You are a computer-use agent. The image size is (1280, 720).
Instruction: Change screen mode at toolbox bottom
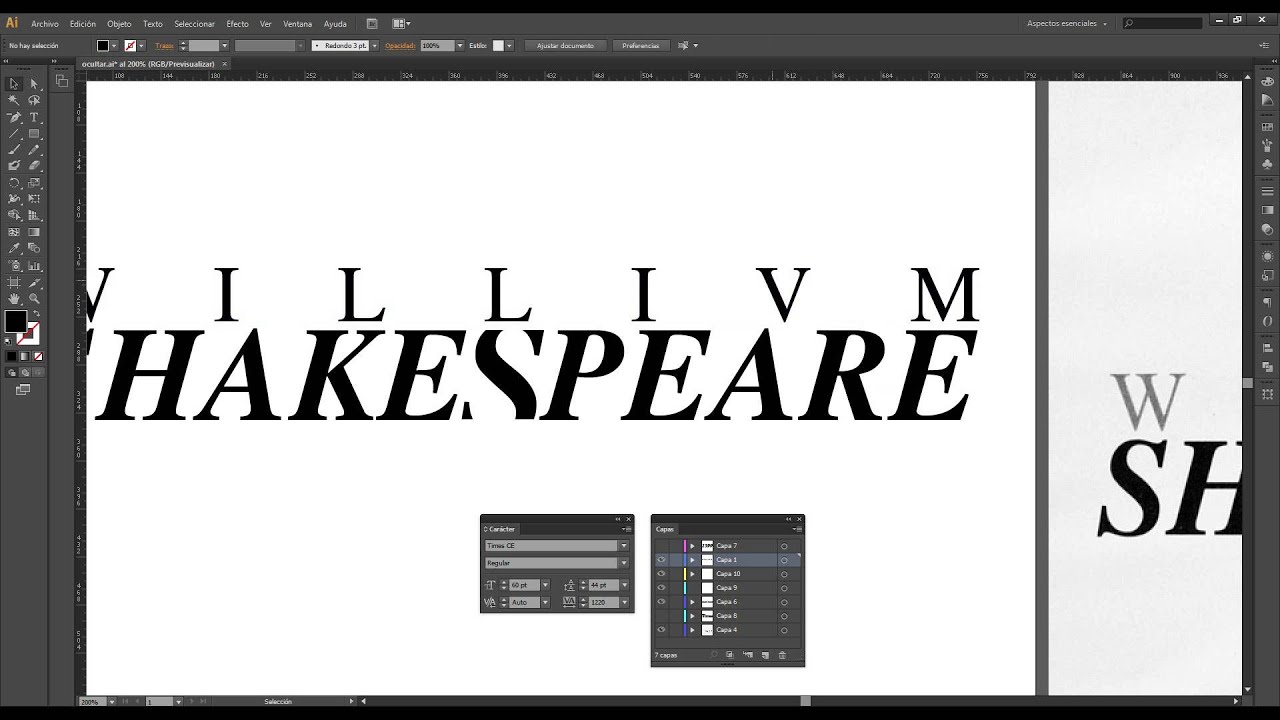point(22,389)
